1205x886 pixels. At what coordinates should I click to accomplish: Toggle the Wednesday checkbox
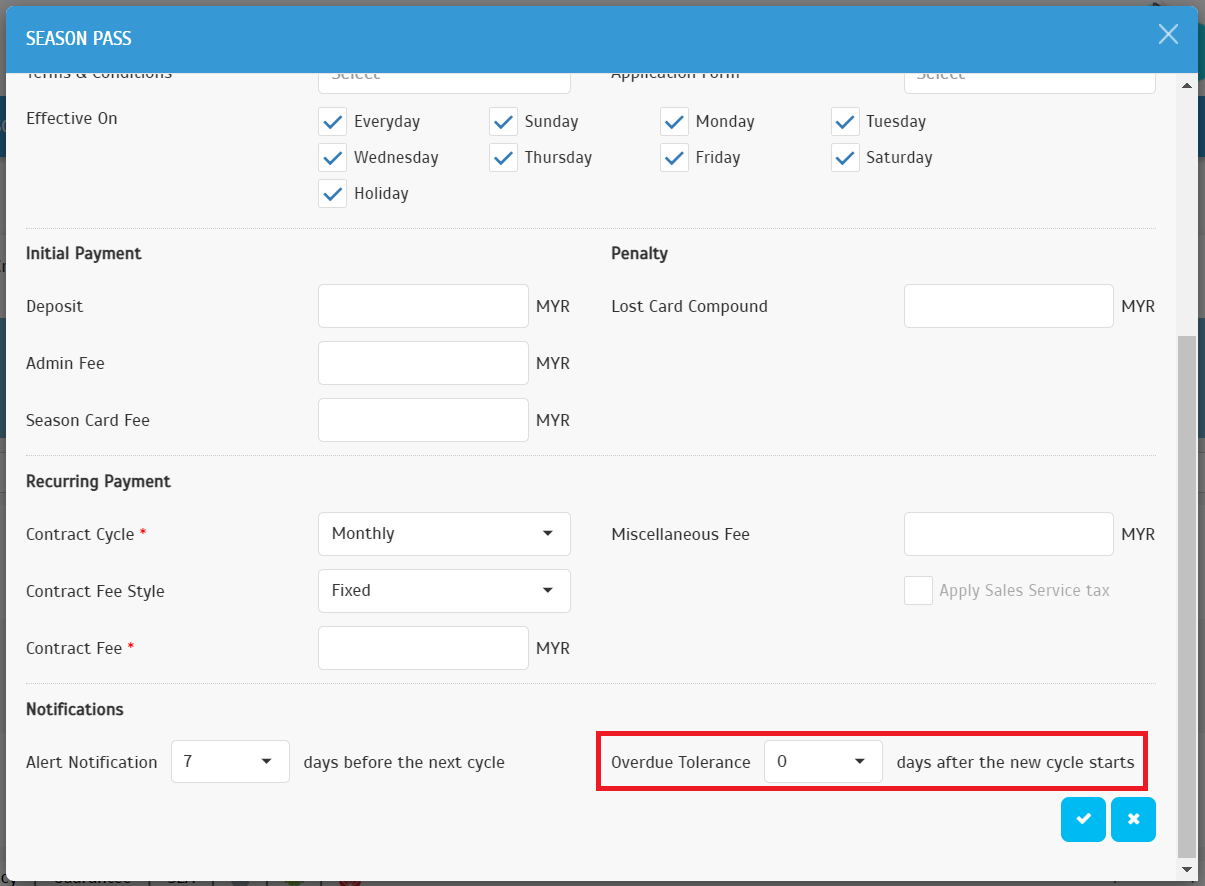pos(332,158)
